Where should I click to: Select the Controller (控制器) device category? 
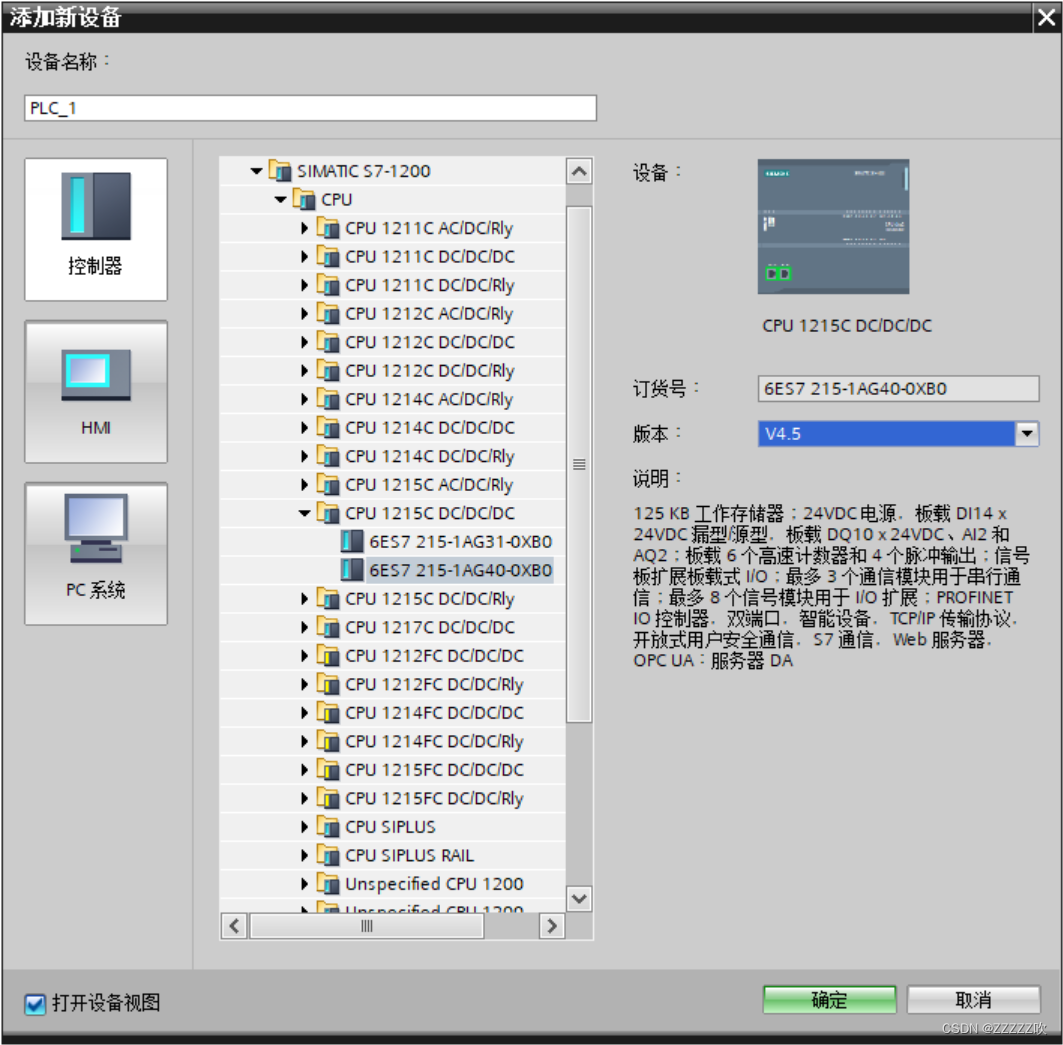pyautogui.click(x=96, y=229)
